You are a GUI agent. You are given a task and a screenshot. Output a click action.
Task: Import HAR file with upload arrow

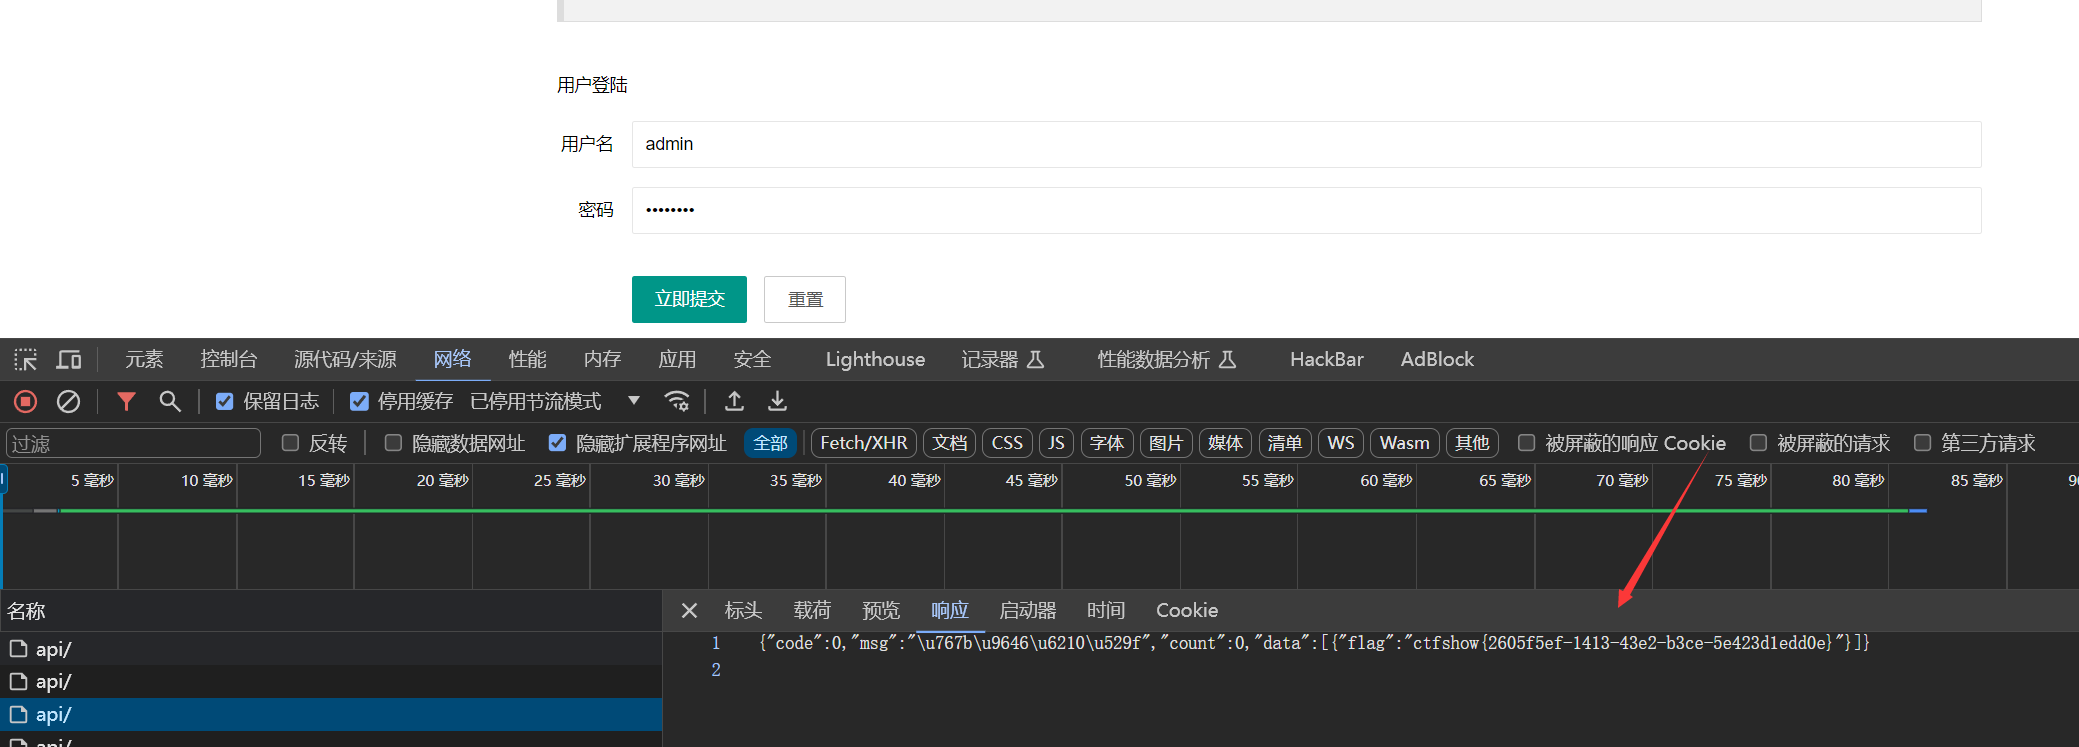point(734,402)
